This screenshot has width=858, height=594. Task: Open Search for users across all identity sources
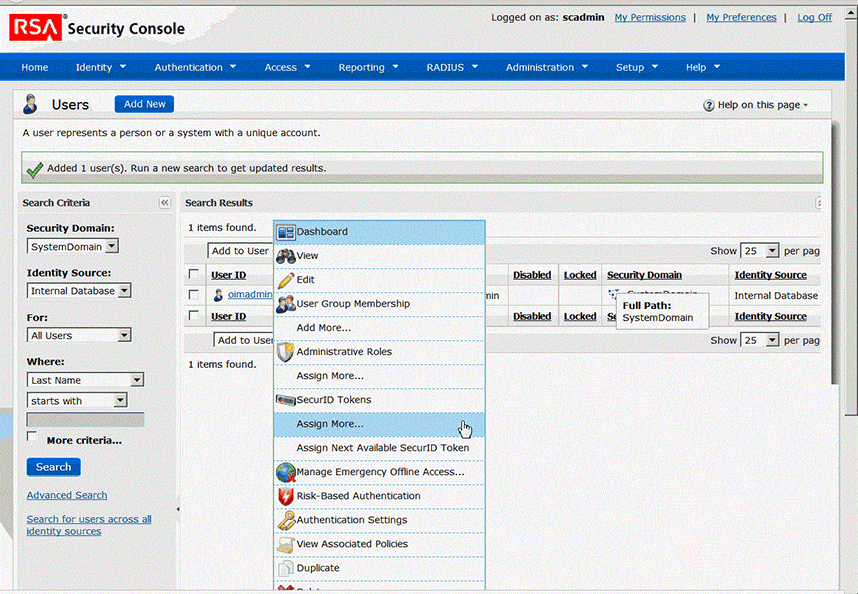coord(89,525)
